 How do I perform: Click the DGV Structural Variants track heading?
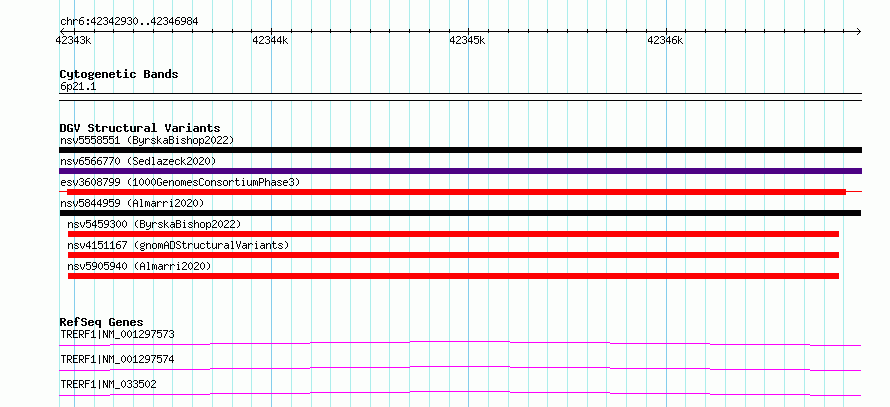140,128
